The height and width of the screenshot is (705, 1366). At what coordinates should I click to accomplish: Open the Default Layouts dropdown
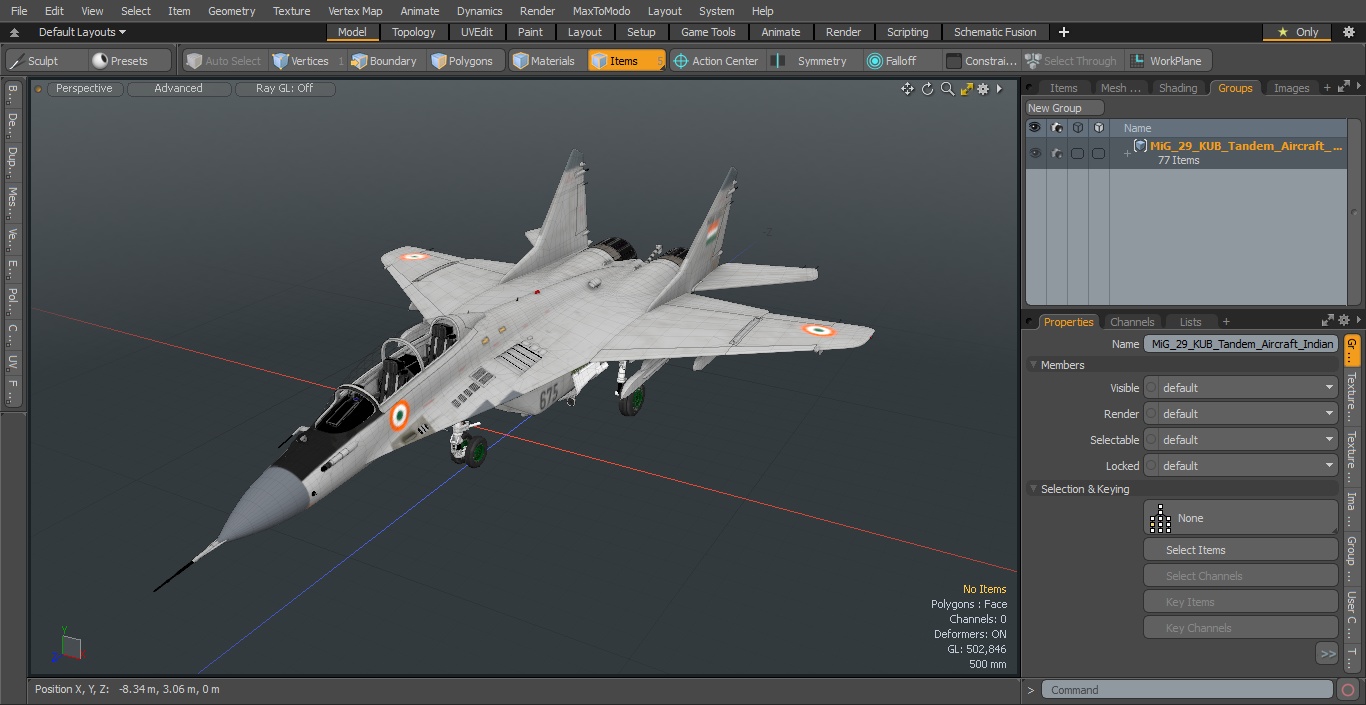pyautogui.click(x=82, y=32)
